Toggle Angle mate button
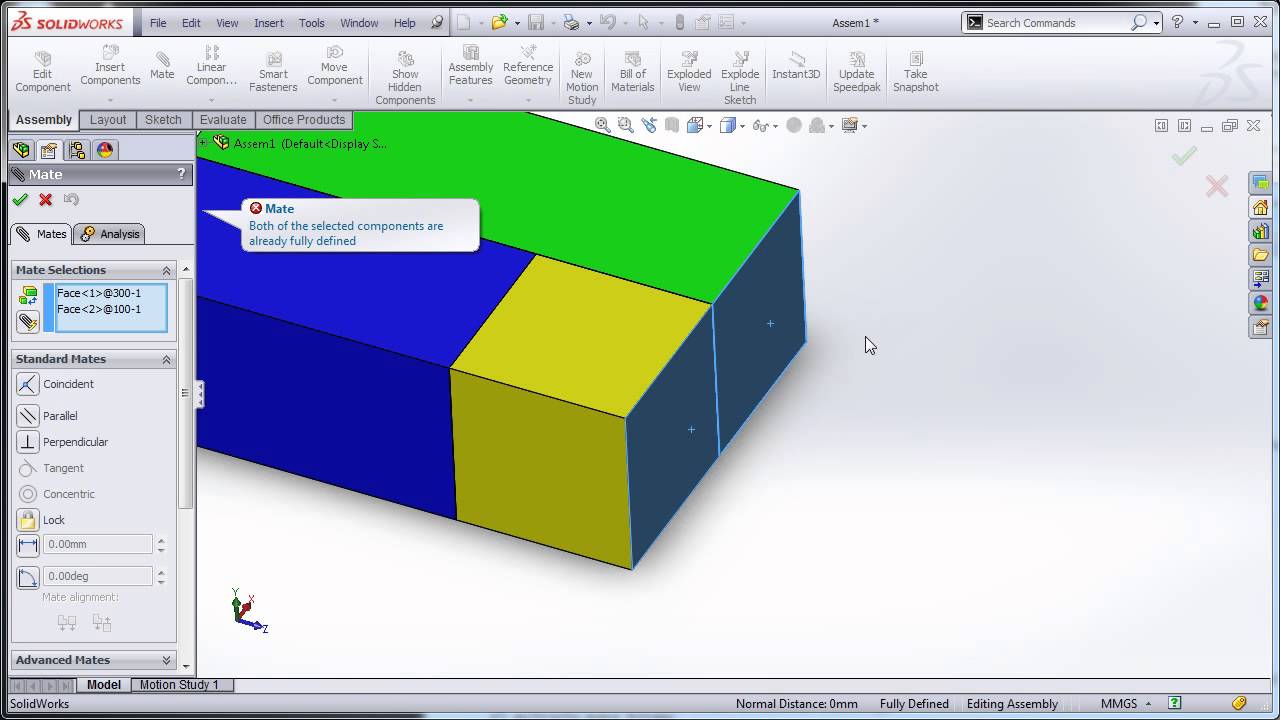This screenshot has height=720, width=1280. pyautogui.click(x=28, y=577)
